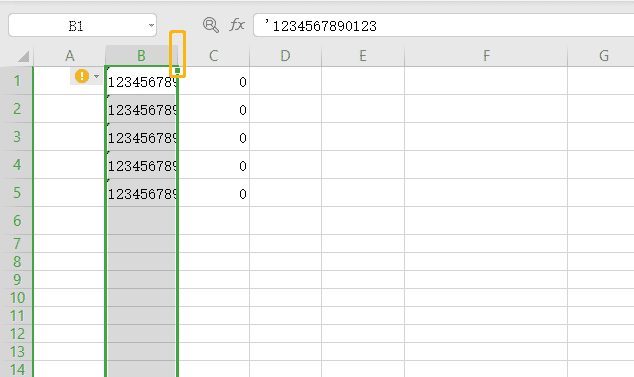Viewport: 634px width, 377px height.
Task: Select column E header
Action: (363, 56)
